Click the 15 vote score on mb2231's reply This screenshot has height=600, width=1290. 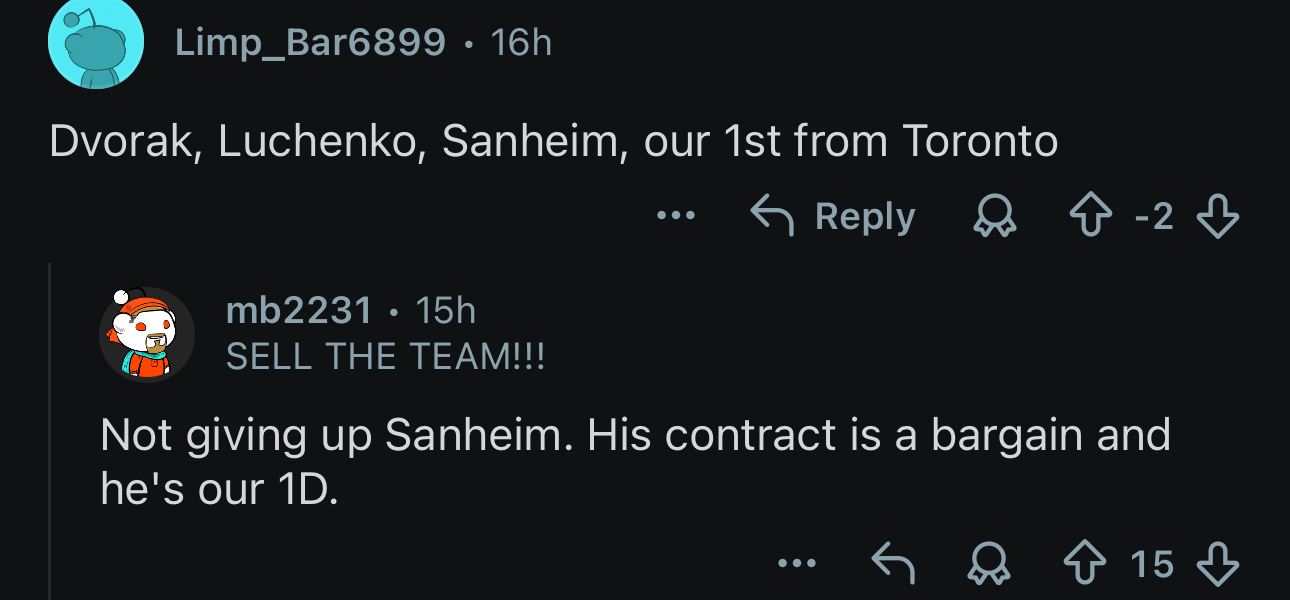[1152, 564]
